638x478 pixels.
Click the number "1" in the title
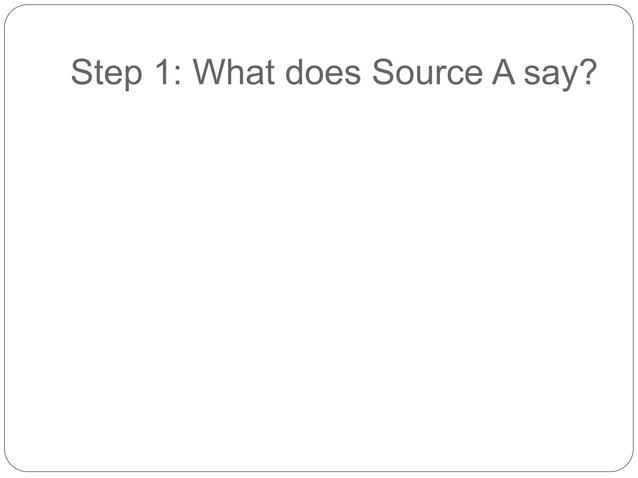point(162,73)
